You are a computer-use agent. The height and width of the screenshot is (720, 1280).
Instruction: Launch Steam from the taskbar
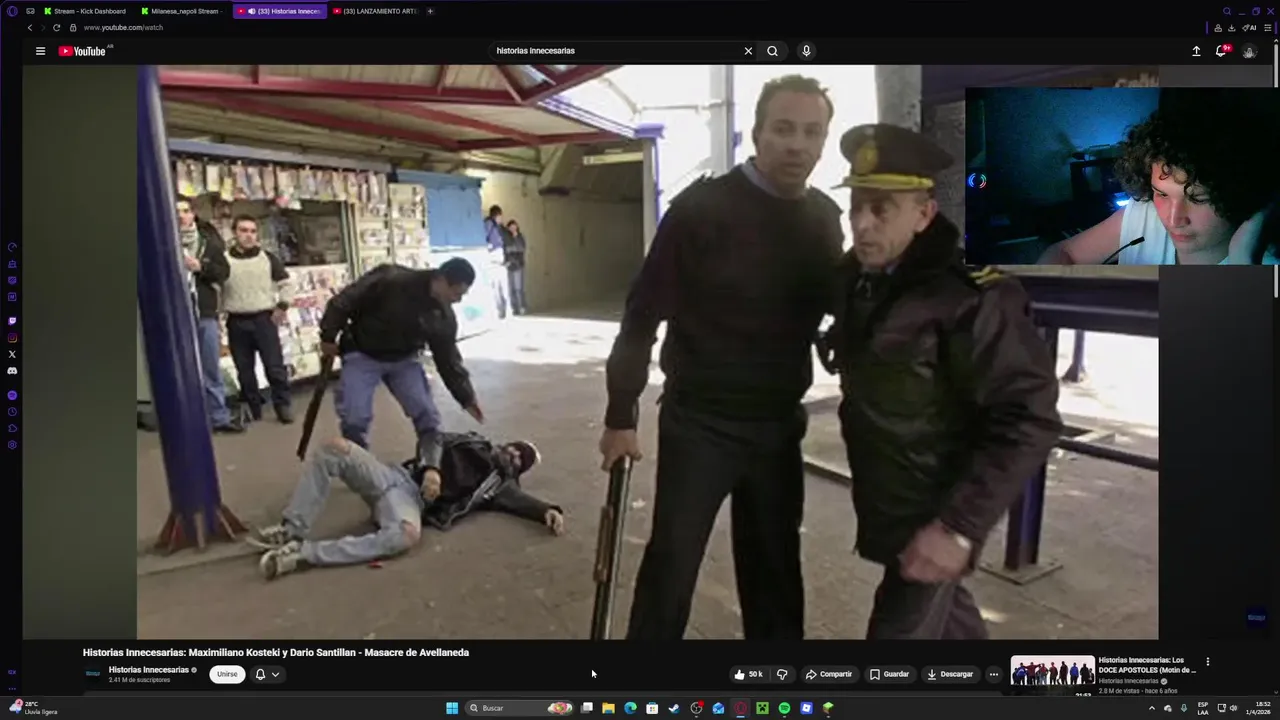click(674, 708)
